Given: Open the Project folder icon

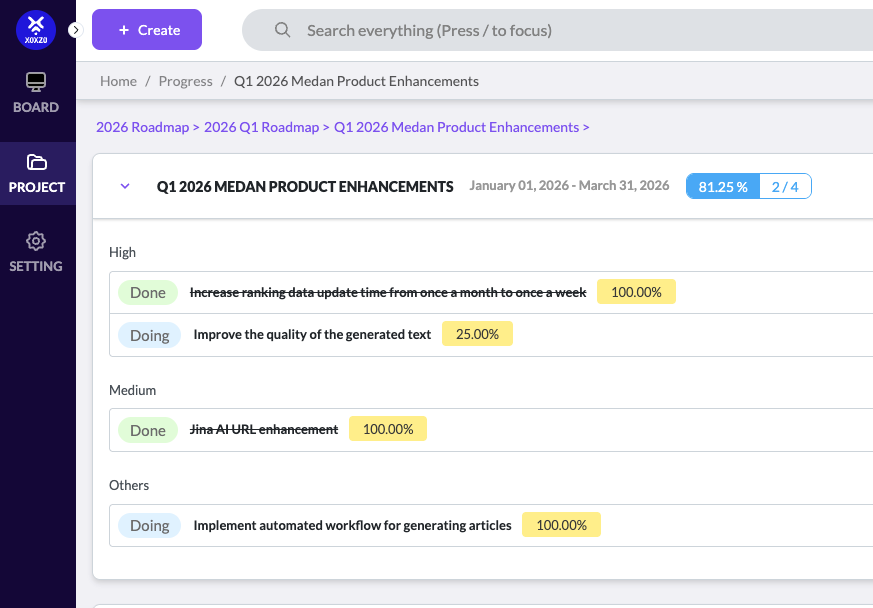Looking at the screenshot, I should (37, 162).
